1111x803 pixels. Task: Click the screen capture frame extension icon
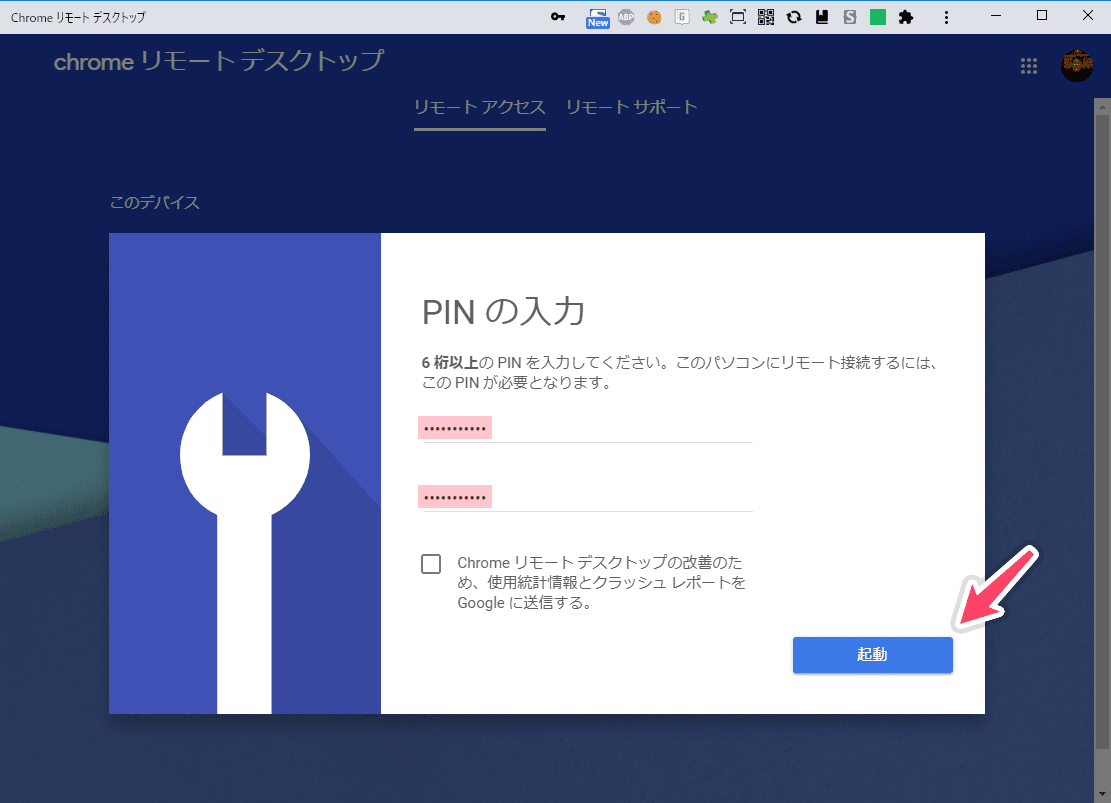coord(738,17)
